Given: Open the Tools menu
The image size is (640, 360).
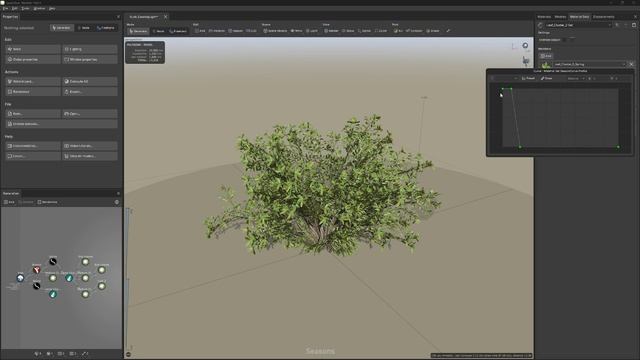Looking at the screenshot, I should [25, 9].
